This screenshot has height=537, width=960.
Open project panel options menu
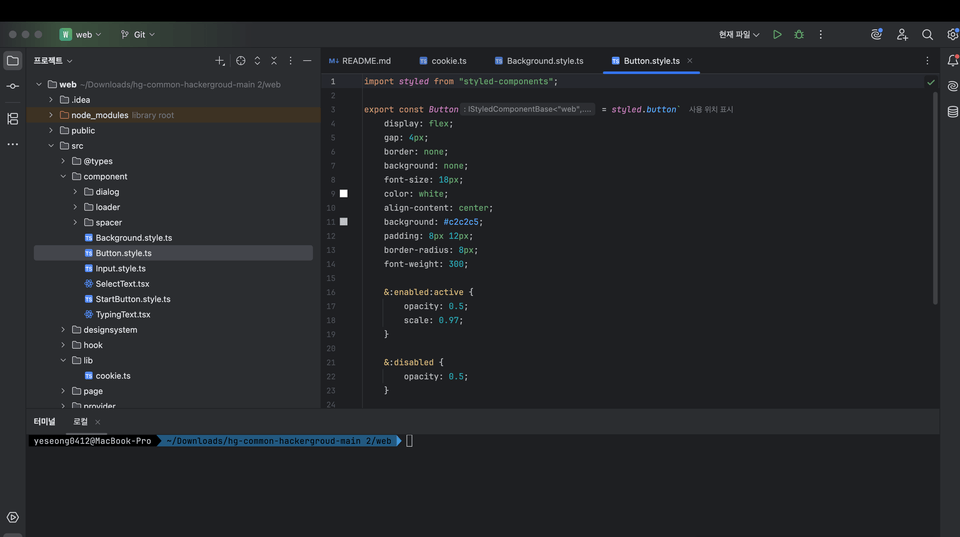(x=290, y=61)
